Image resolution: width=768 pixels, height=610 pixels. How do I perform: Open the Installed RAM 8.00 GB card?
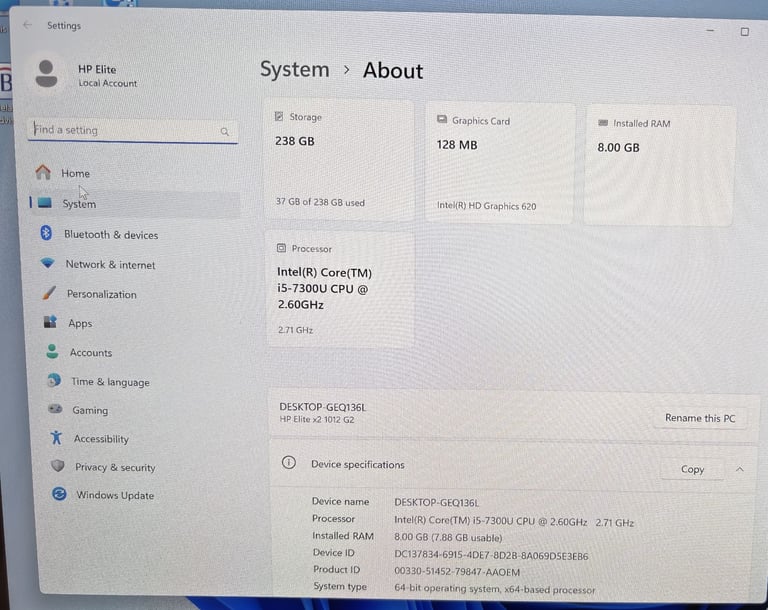pyautogui.click(x=660, y=166)
